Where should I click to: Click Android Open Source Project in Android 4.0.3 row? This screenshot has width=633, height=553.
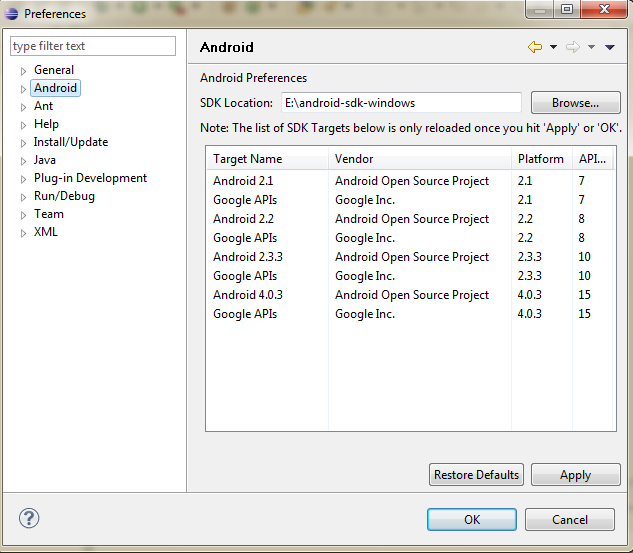coord(412,295)
